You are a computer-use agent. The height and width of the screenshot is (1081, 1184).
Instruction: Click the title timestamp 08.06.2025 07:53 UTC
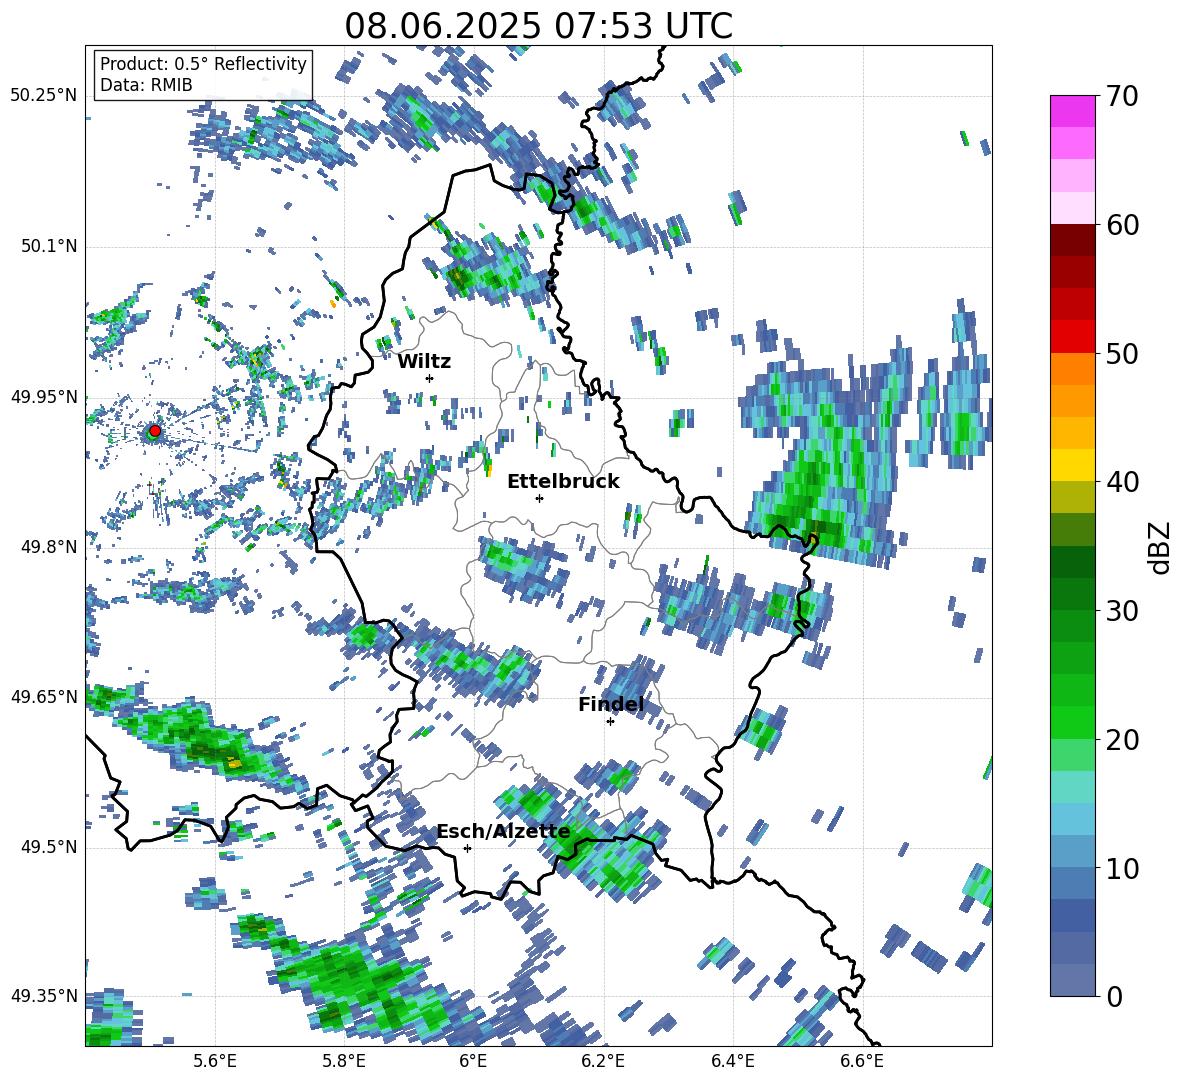pyautogui.click(x=538, y=26)
